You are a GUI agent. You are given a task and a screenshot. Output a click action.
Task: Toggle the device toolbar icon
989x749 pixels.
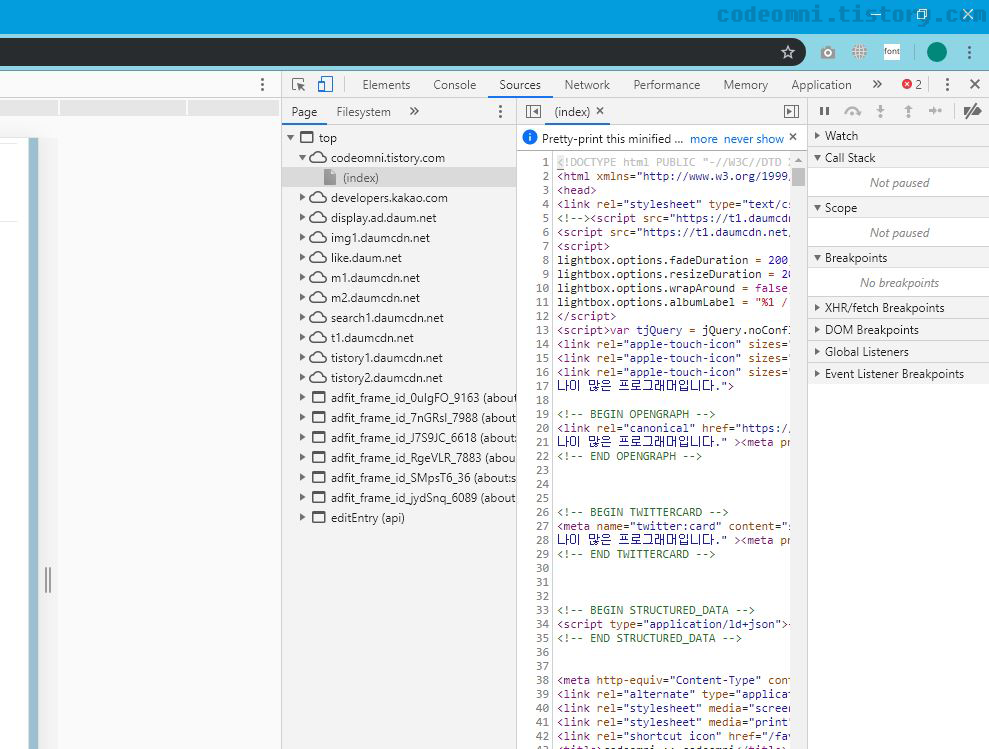pos(325,85)
